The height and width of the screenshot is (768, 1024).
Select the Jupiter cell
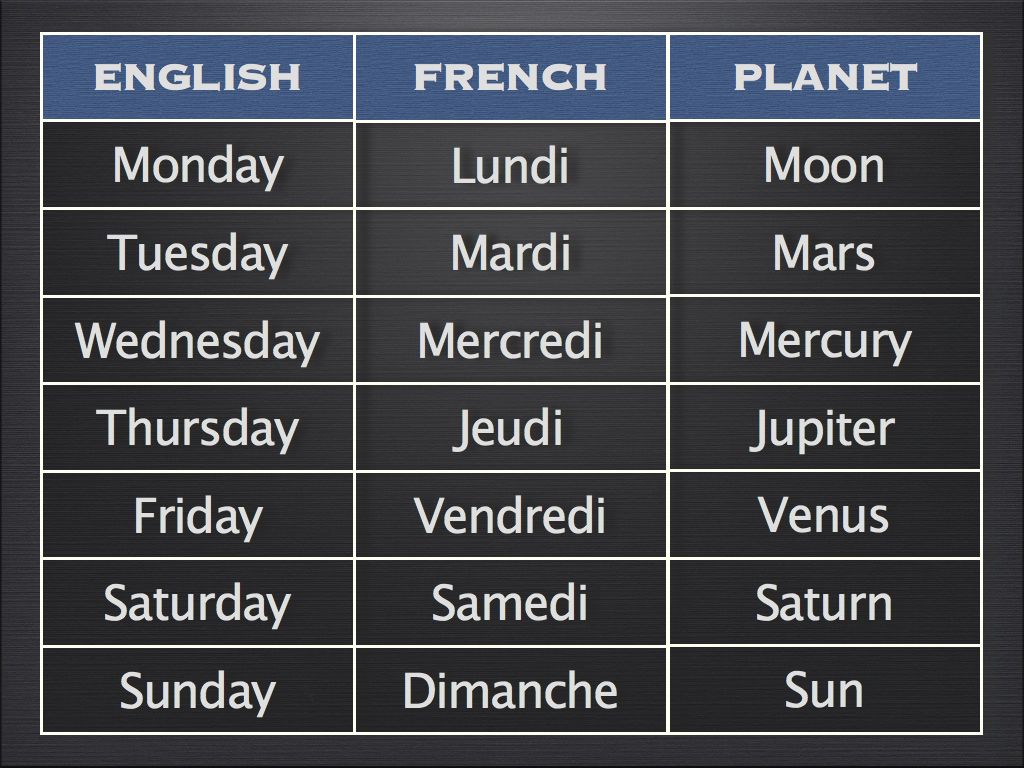(825, 427)
